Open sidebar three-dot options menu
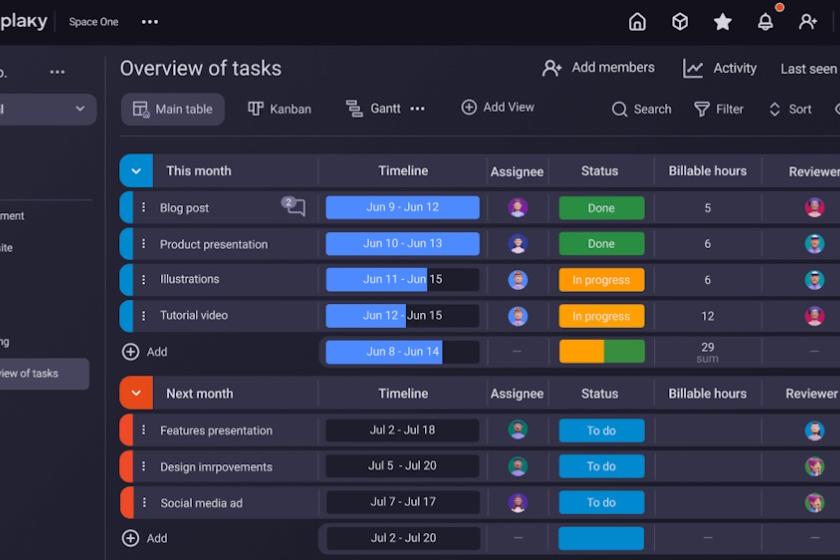The image size is (840, 560). (57, 72)
